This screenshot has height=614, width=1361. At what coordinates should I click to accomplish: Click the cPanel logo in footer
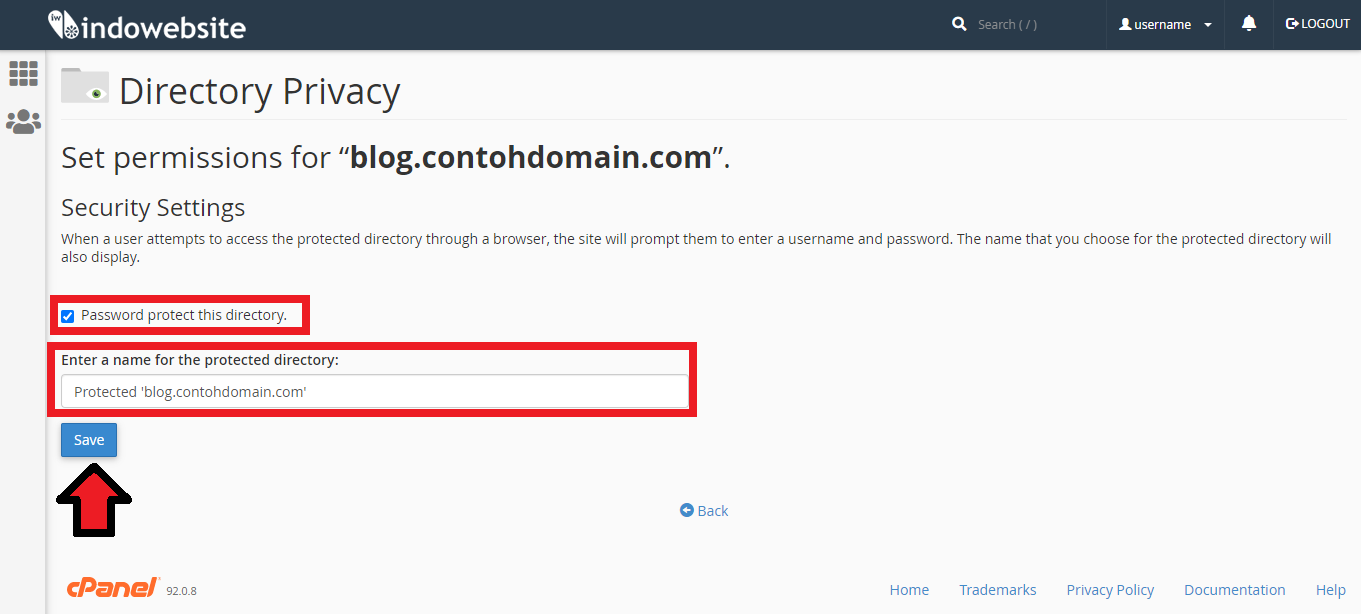pyautogui.click(x=112, y=588)
